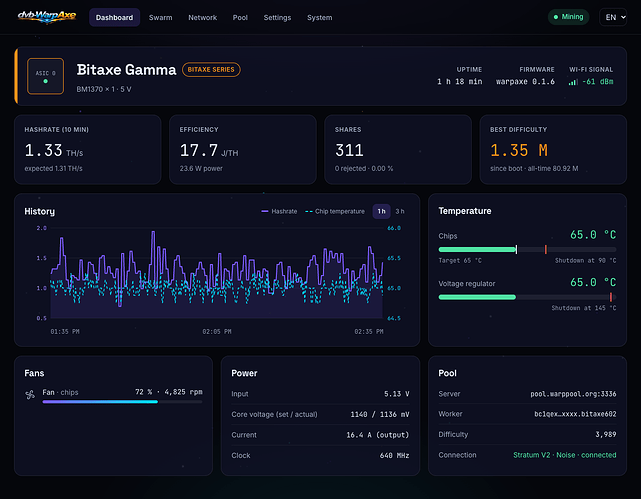The width and height of the screenshot is (641, 499).
Task: Click the Chips temperature progress bar
Action: tap(527, 249)
